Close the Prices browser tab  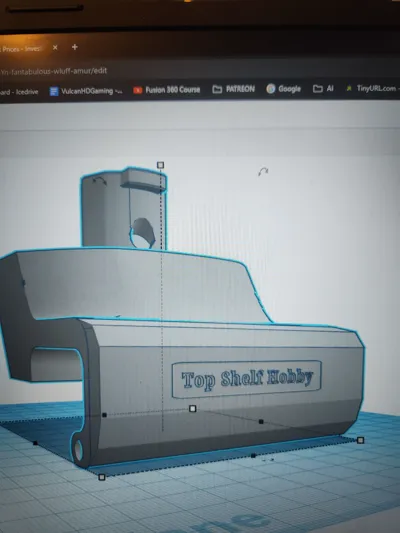click(x=55, y=48)
